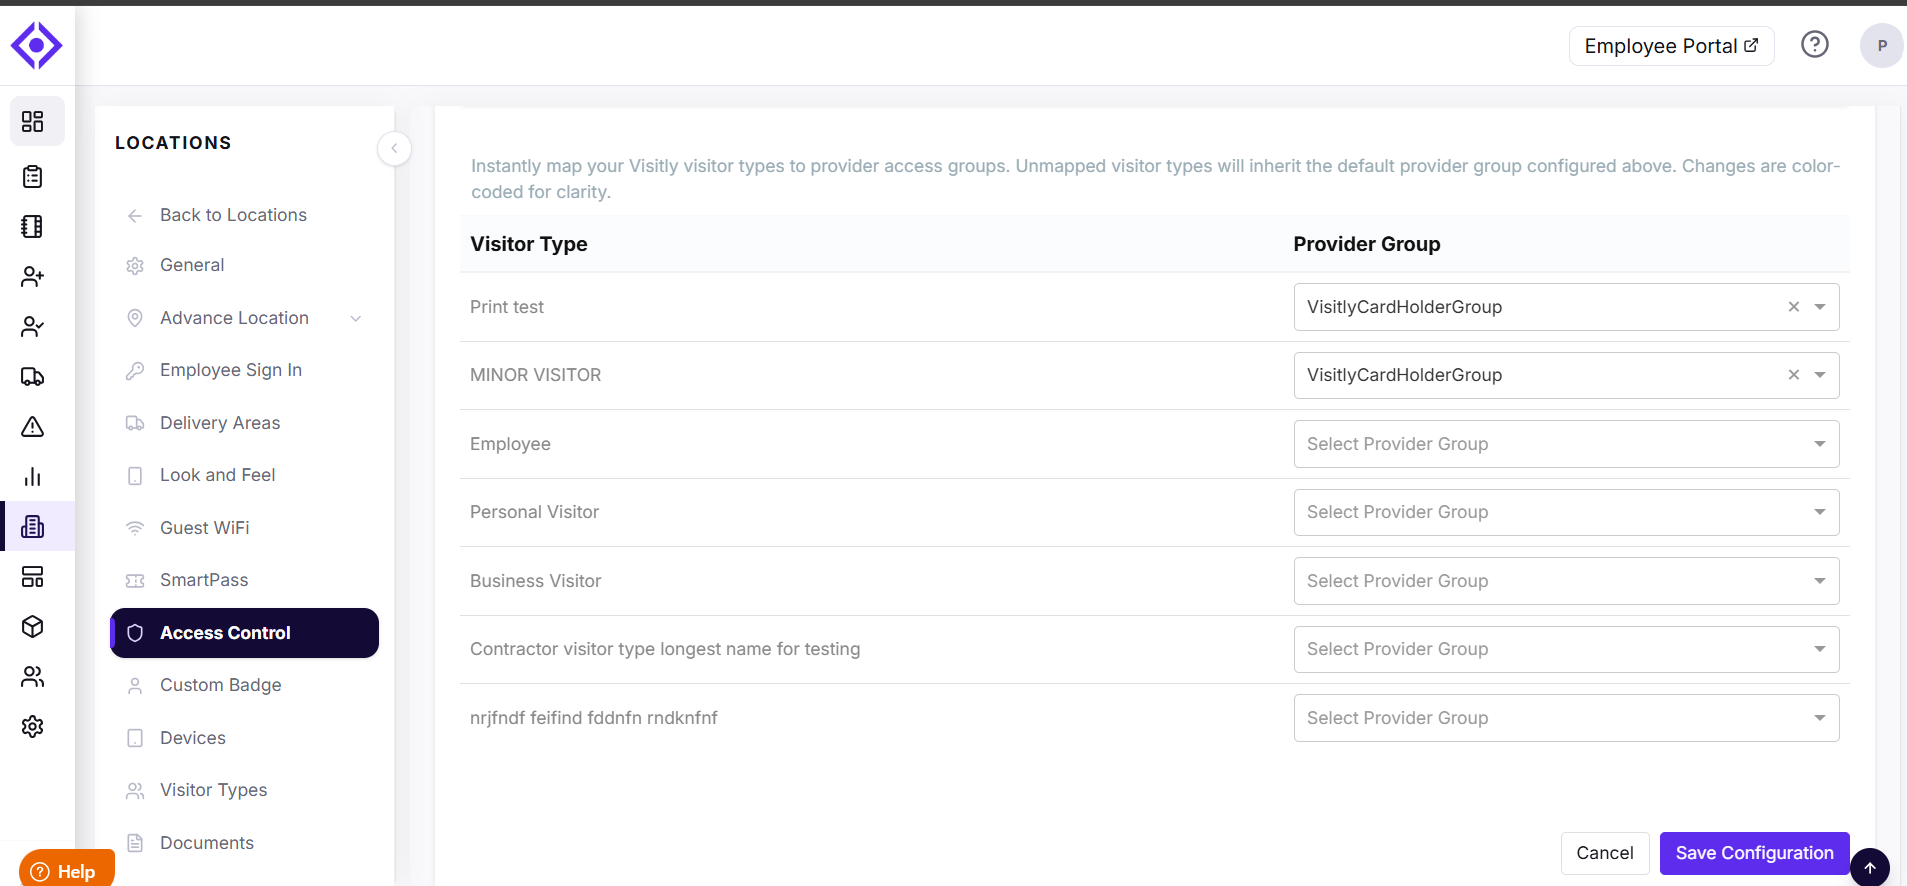Viewport: 1907px width, 886px height.
Task: Click the Back to Locations link
Action: coord(233,215)
